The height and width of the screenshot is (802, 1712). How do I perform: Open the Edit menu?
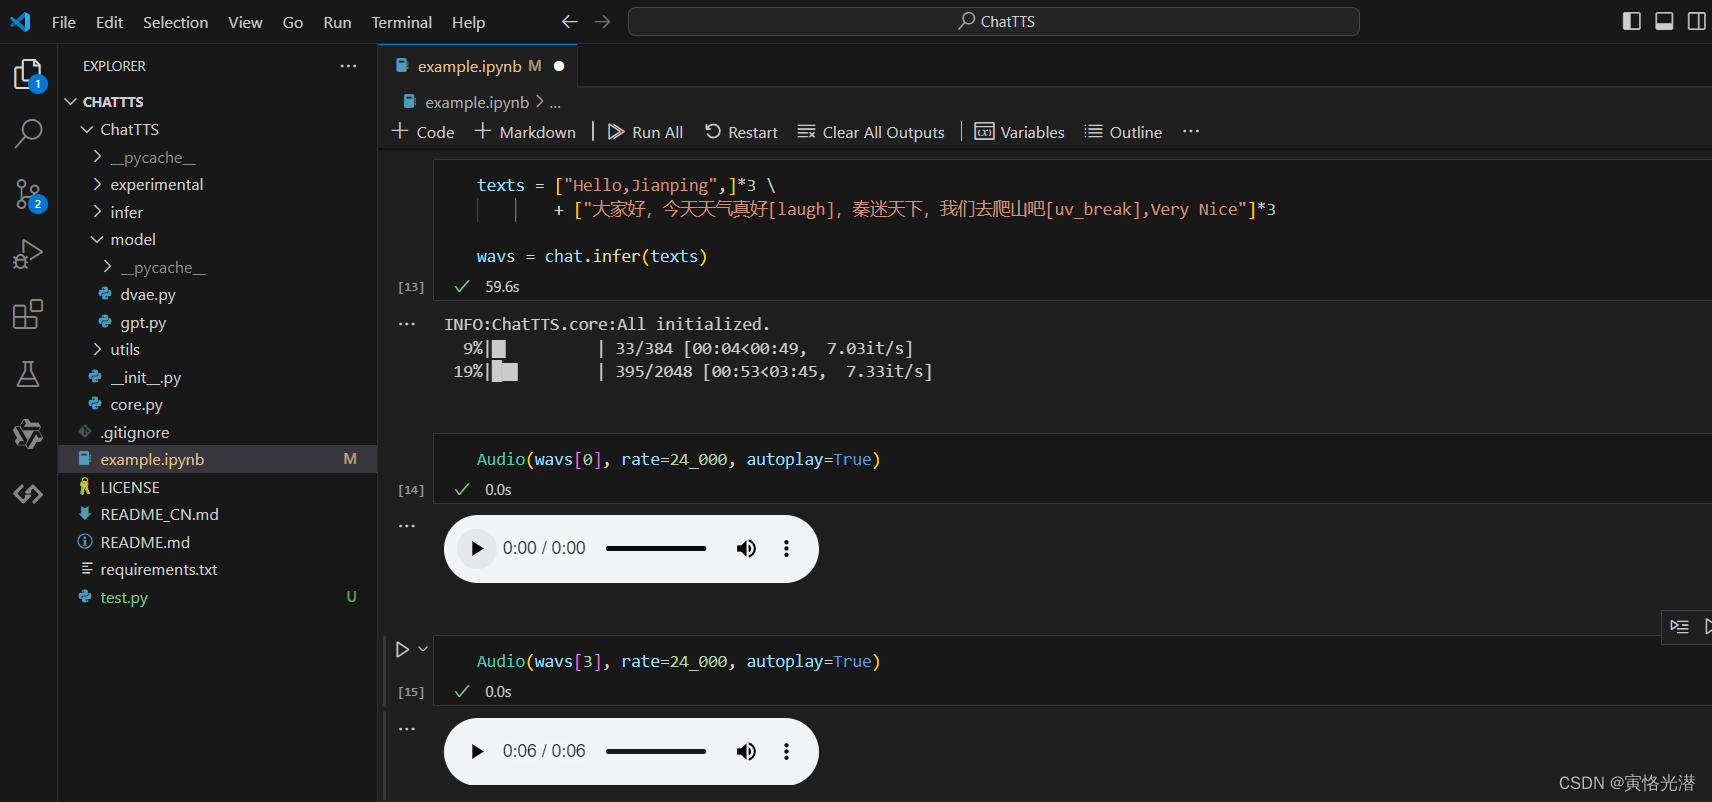(109, 22)
